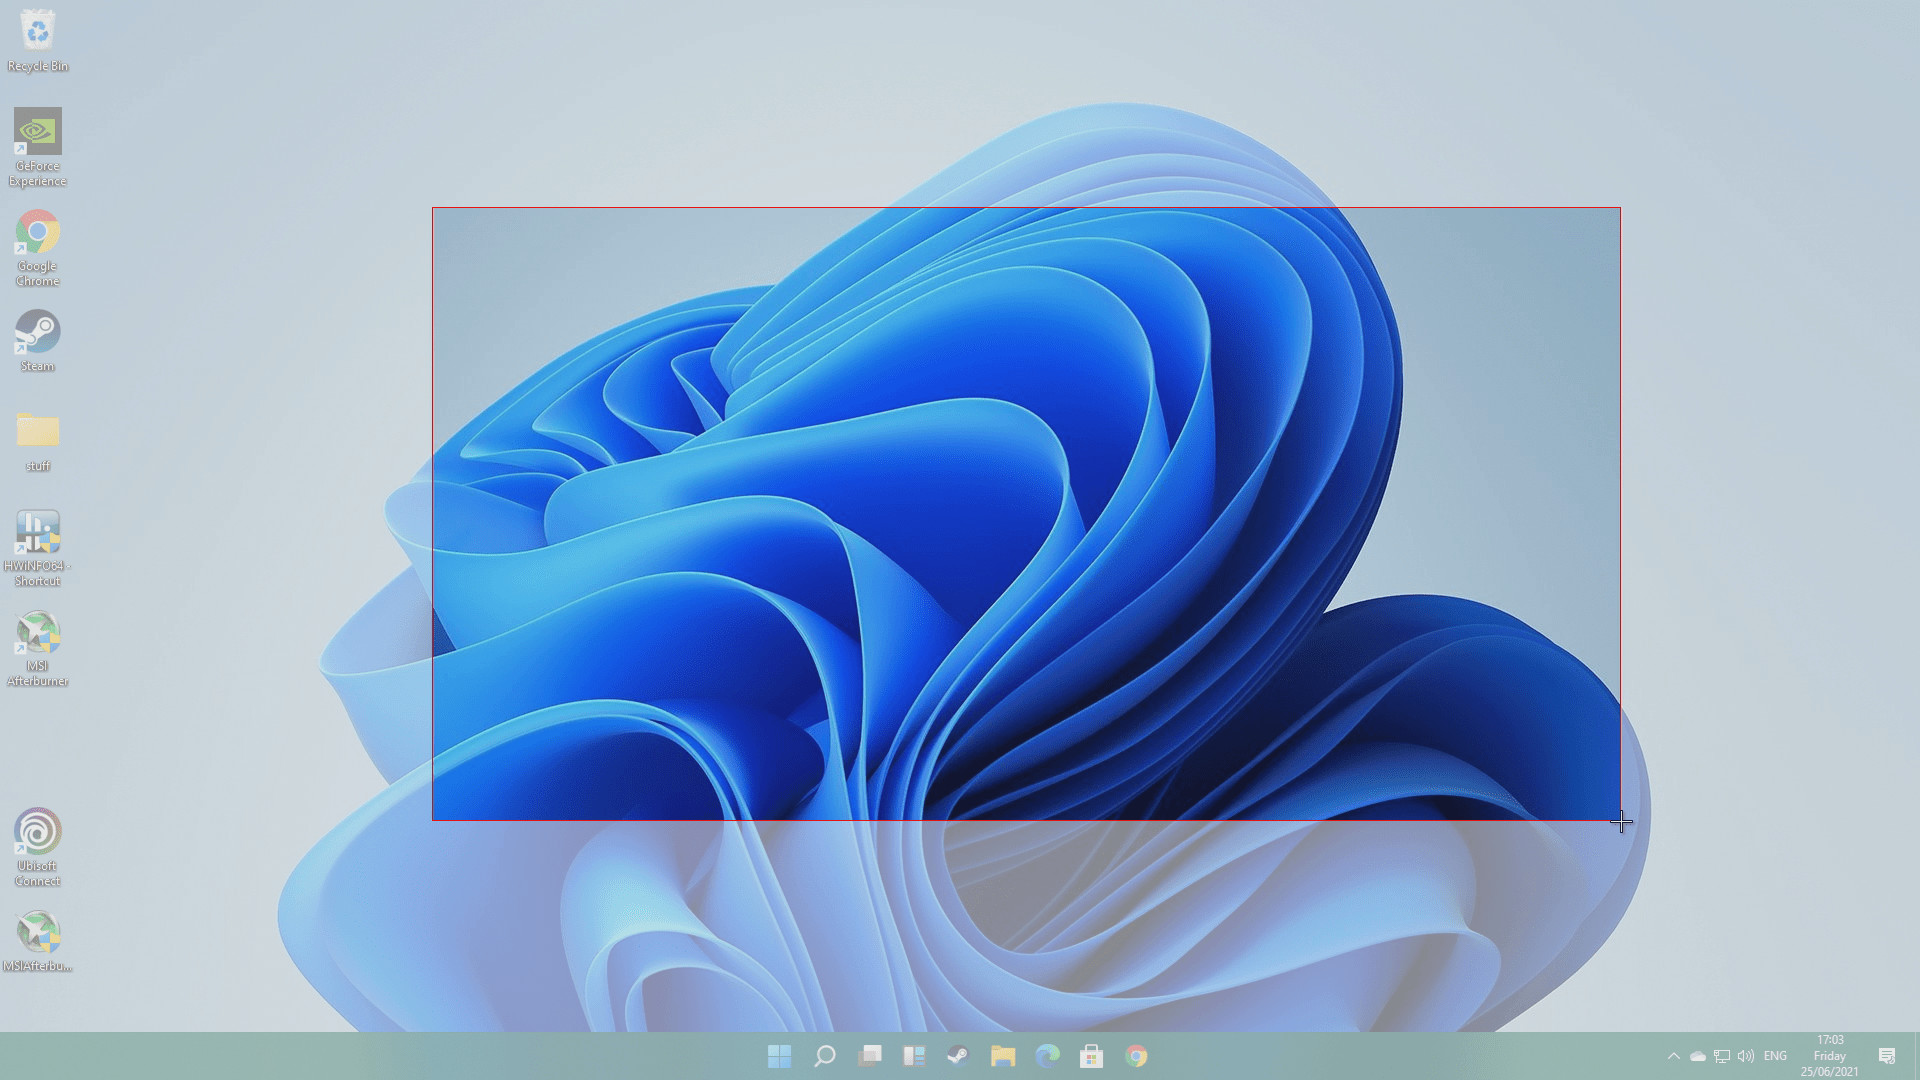Open taskbar Search magnifier
The image size is (1920, 1080).
coord(824,1056)
